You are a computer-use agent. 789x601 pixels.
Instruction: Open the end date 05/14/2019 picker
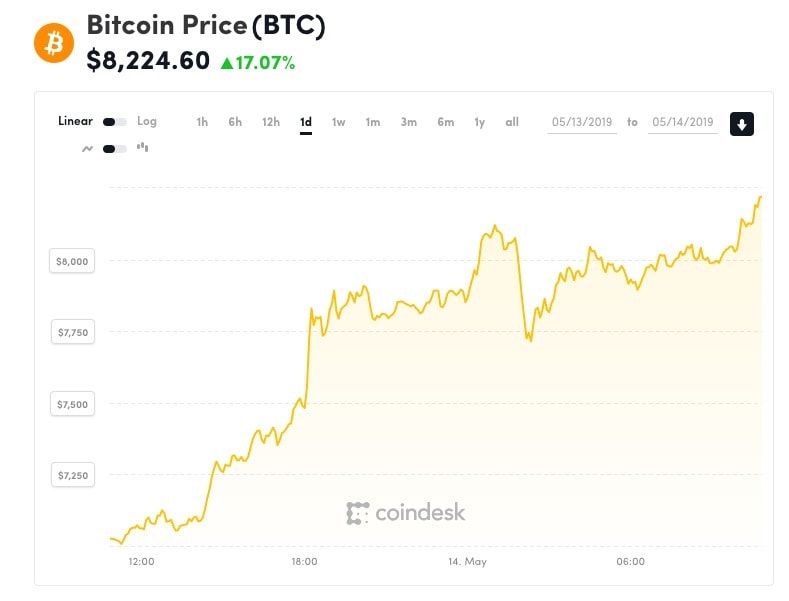point(683,122)
